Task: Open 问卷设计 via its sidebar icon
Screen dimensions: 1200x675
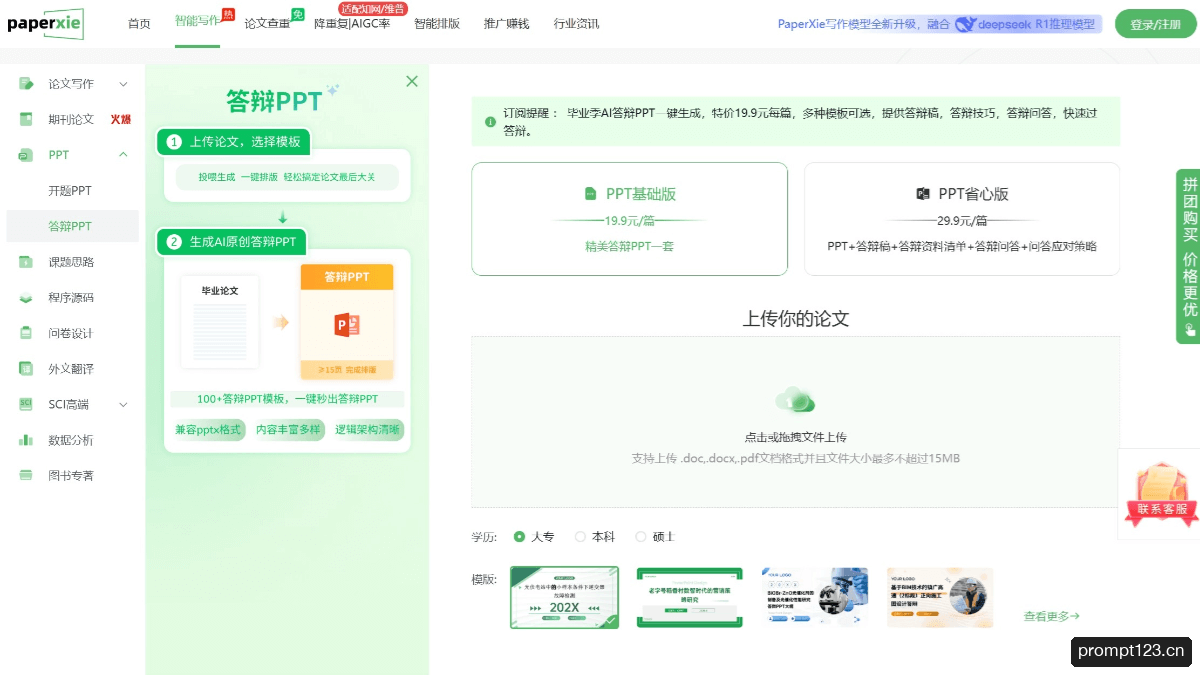Action: (x=26, y=333)
